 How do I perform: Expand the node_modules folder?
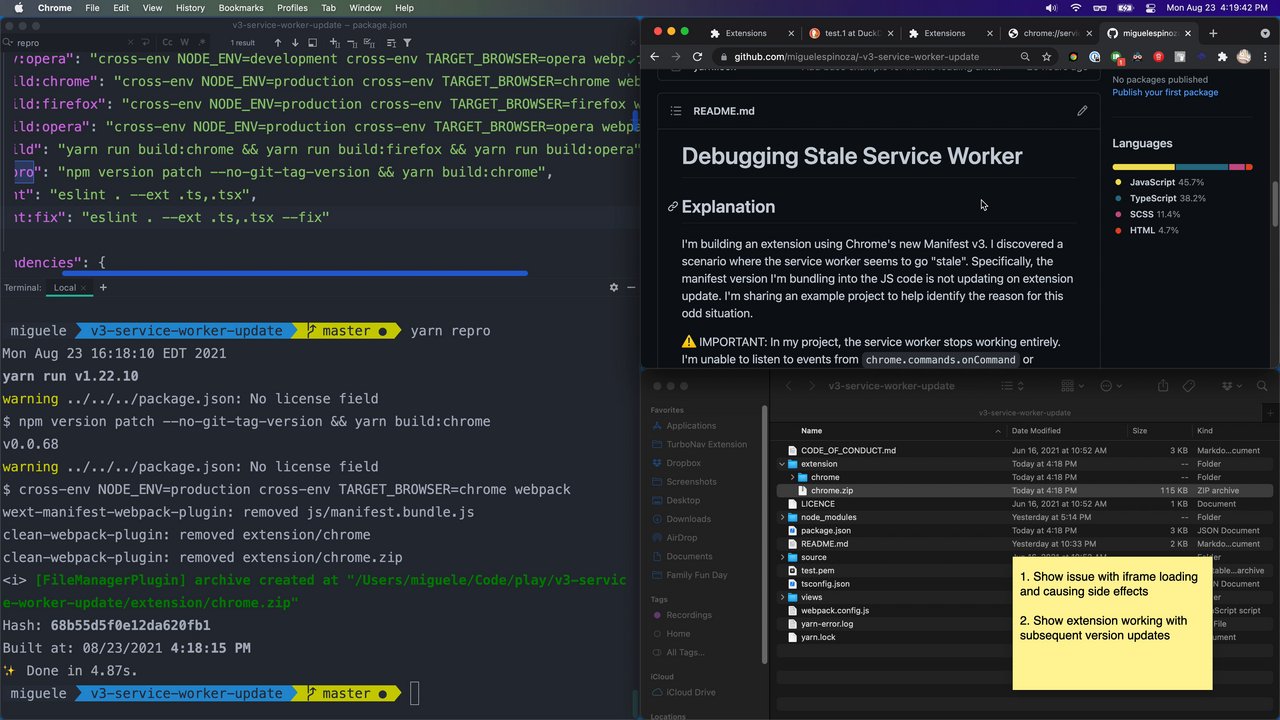pyautogui.click(x=782, y=517)
